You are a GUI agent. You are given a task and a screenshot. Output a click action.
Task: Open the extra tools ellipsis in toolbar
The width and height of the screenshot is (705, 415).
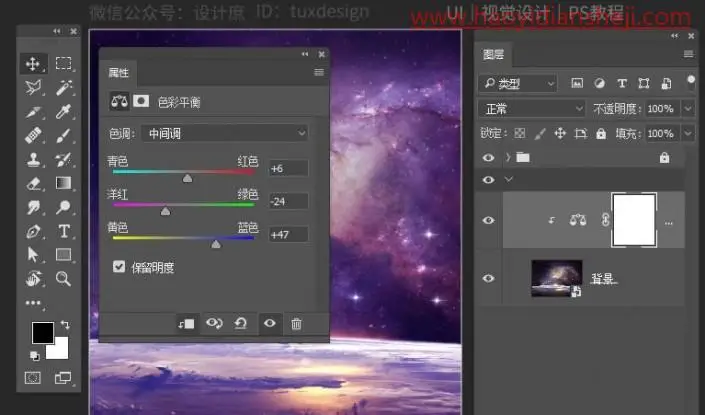[33, 303]
